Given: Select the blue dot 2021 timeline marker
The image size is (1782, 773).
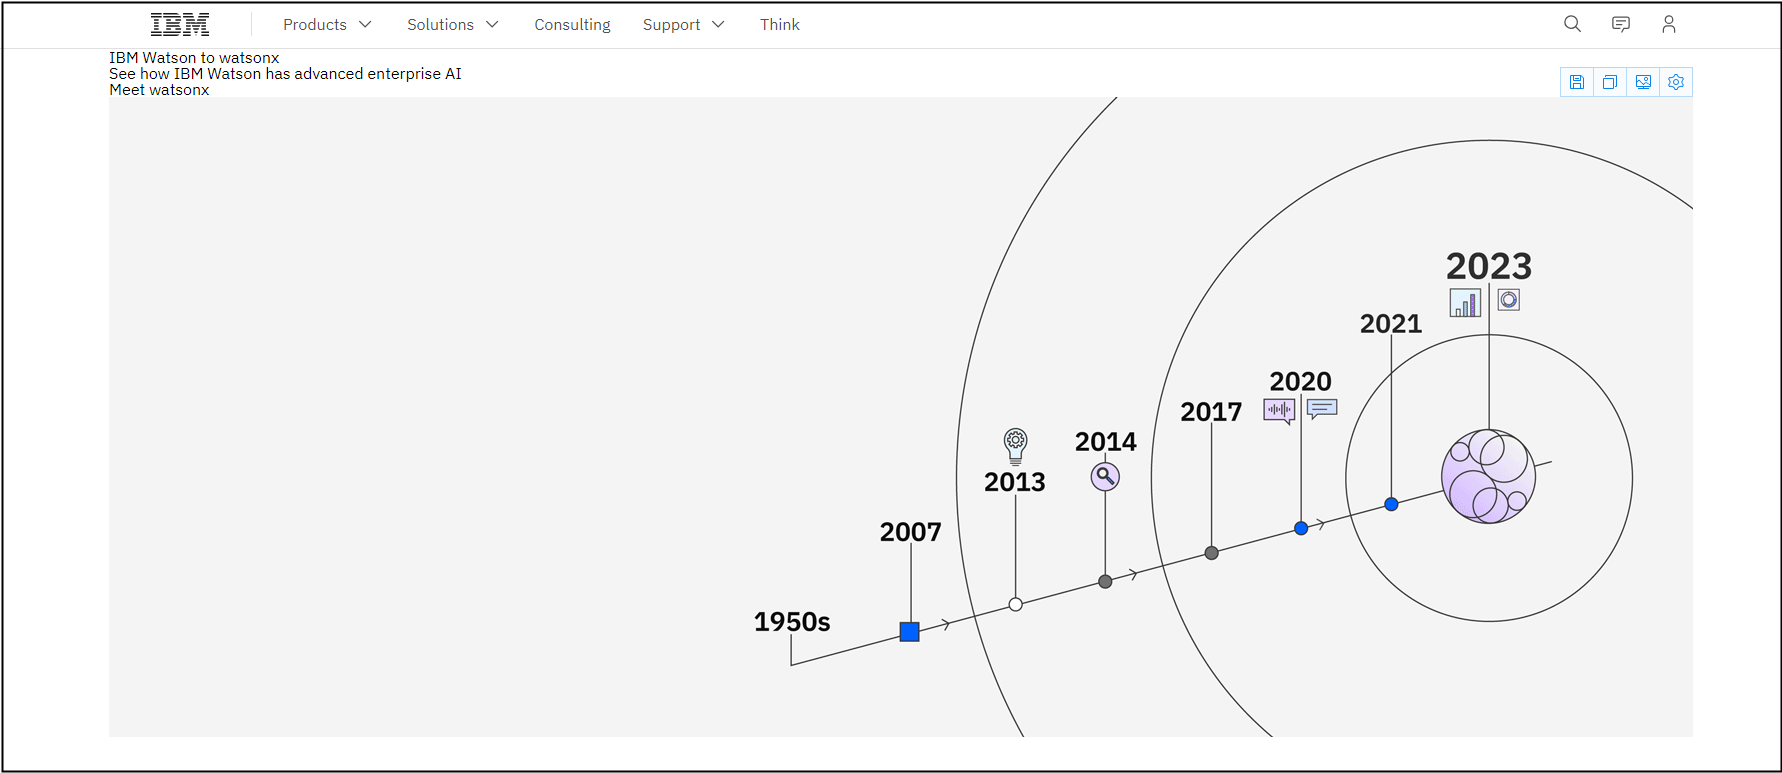Looking at the screenshot, I should 1391,504.
